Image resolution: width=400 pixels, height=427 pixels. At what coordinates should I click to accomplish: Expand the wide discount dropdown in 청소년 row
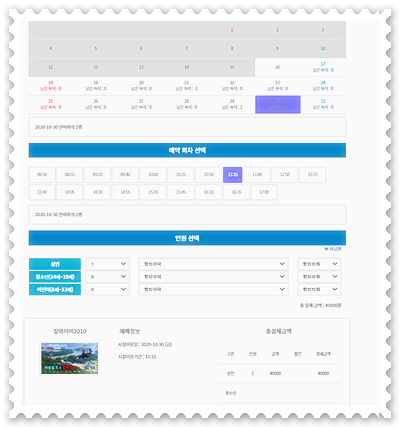coord(214,277)
